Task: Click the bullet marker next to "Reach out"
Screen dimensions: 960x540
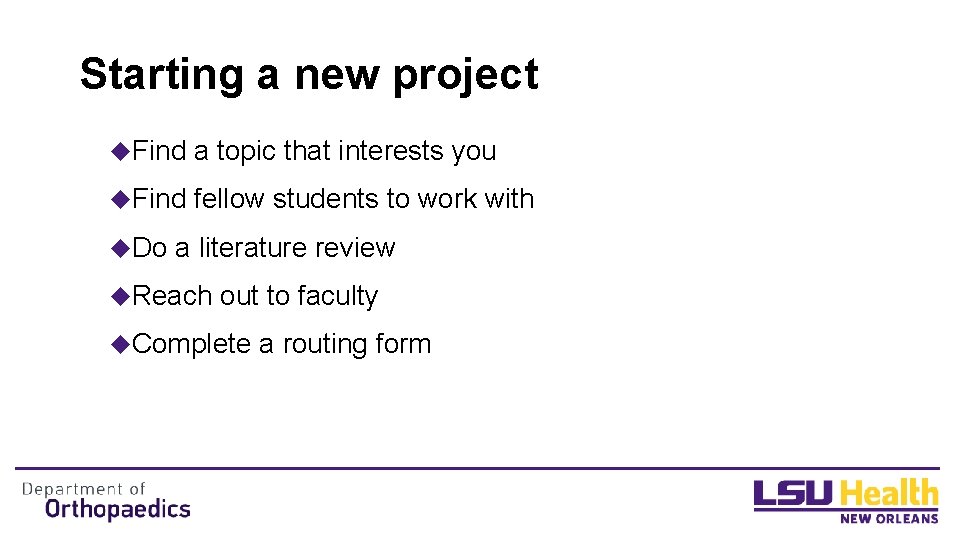Action: click(x=122, y=295)
